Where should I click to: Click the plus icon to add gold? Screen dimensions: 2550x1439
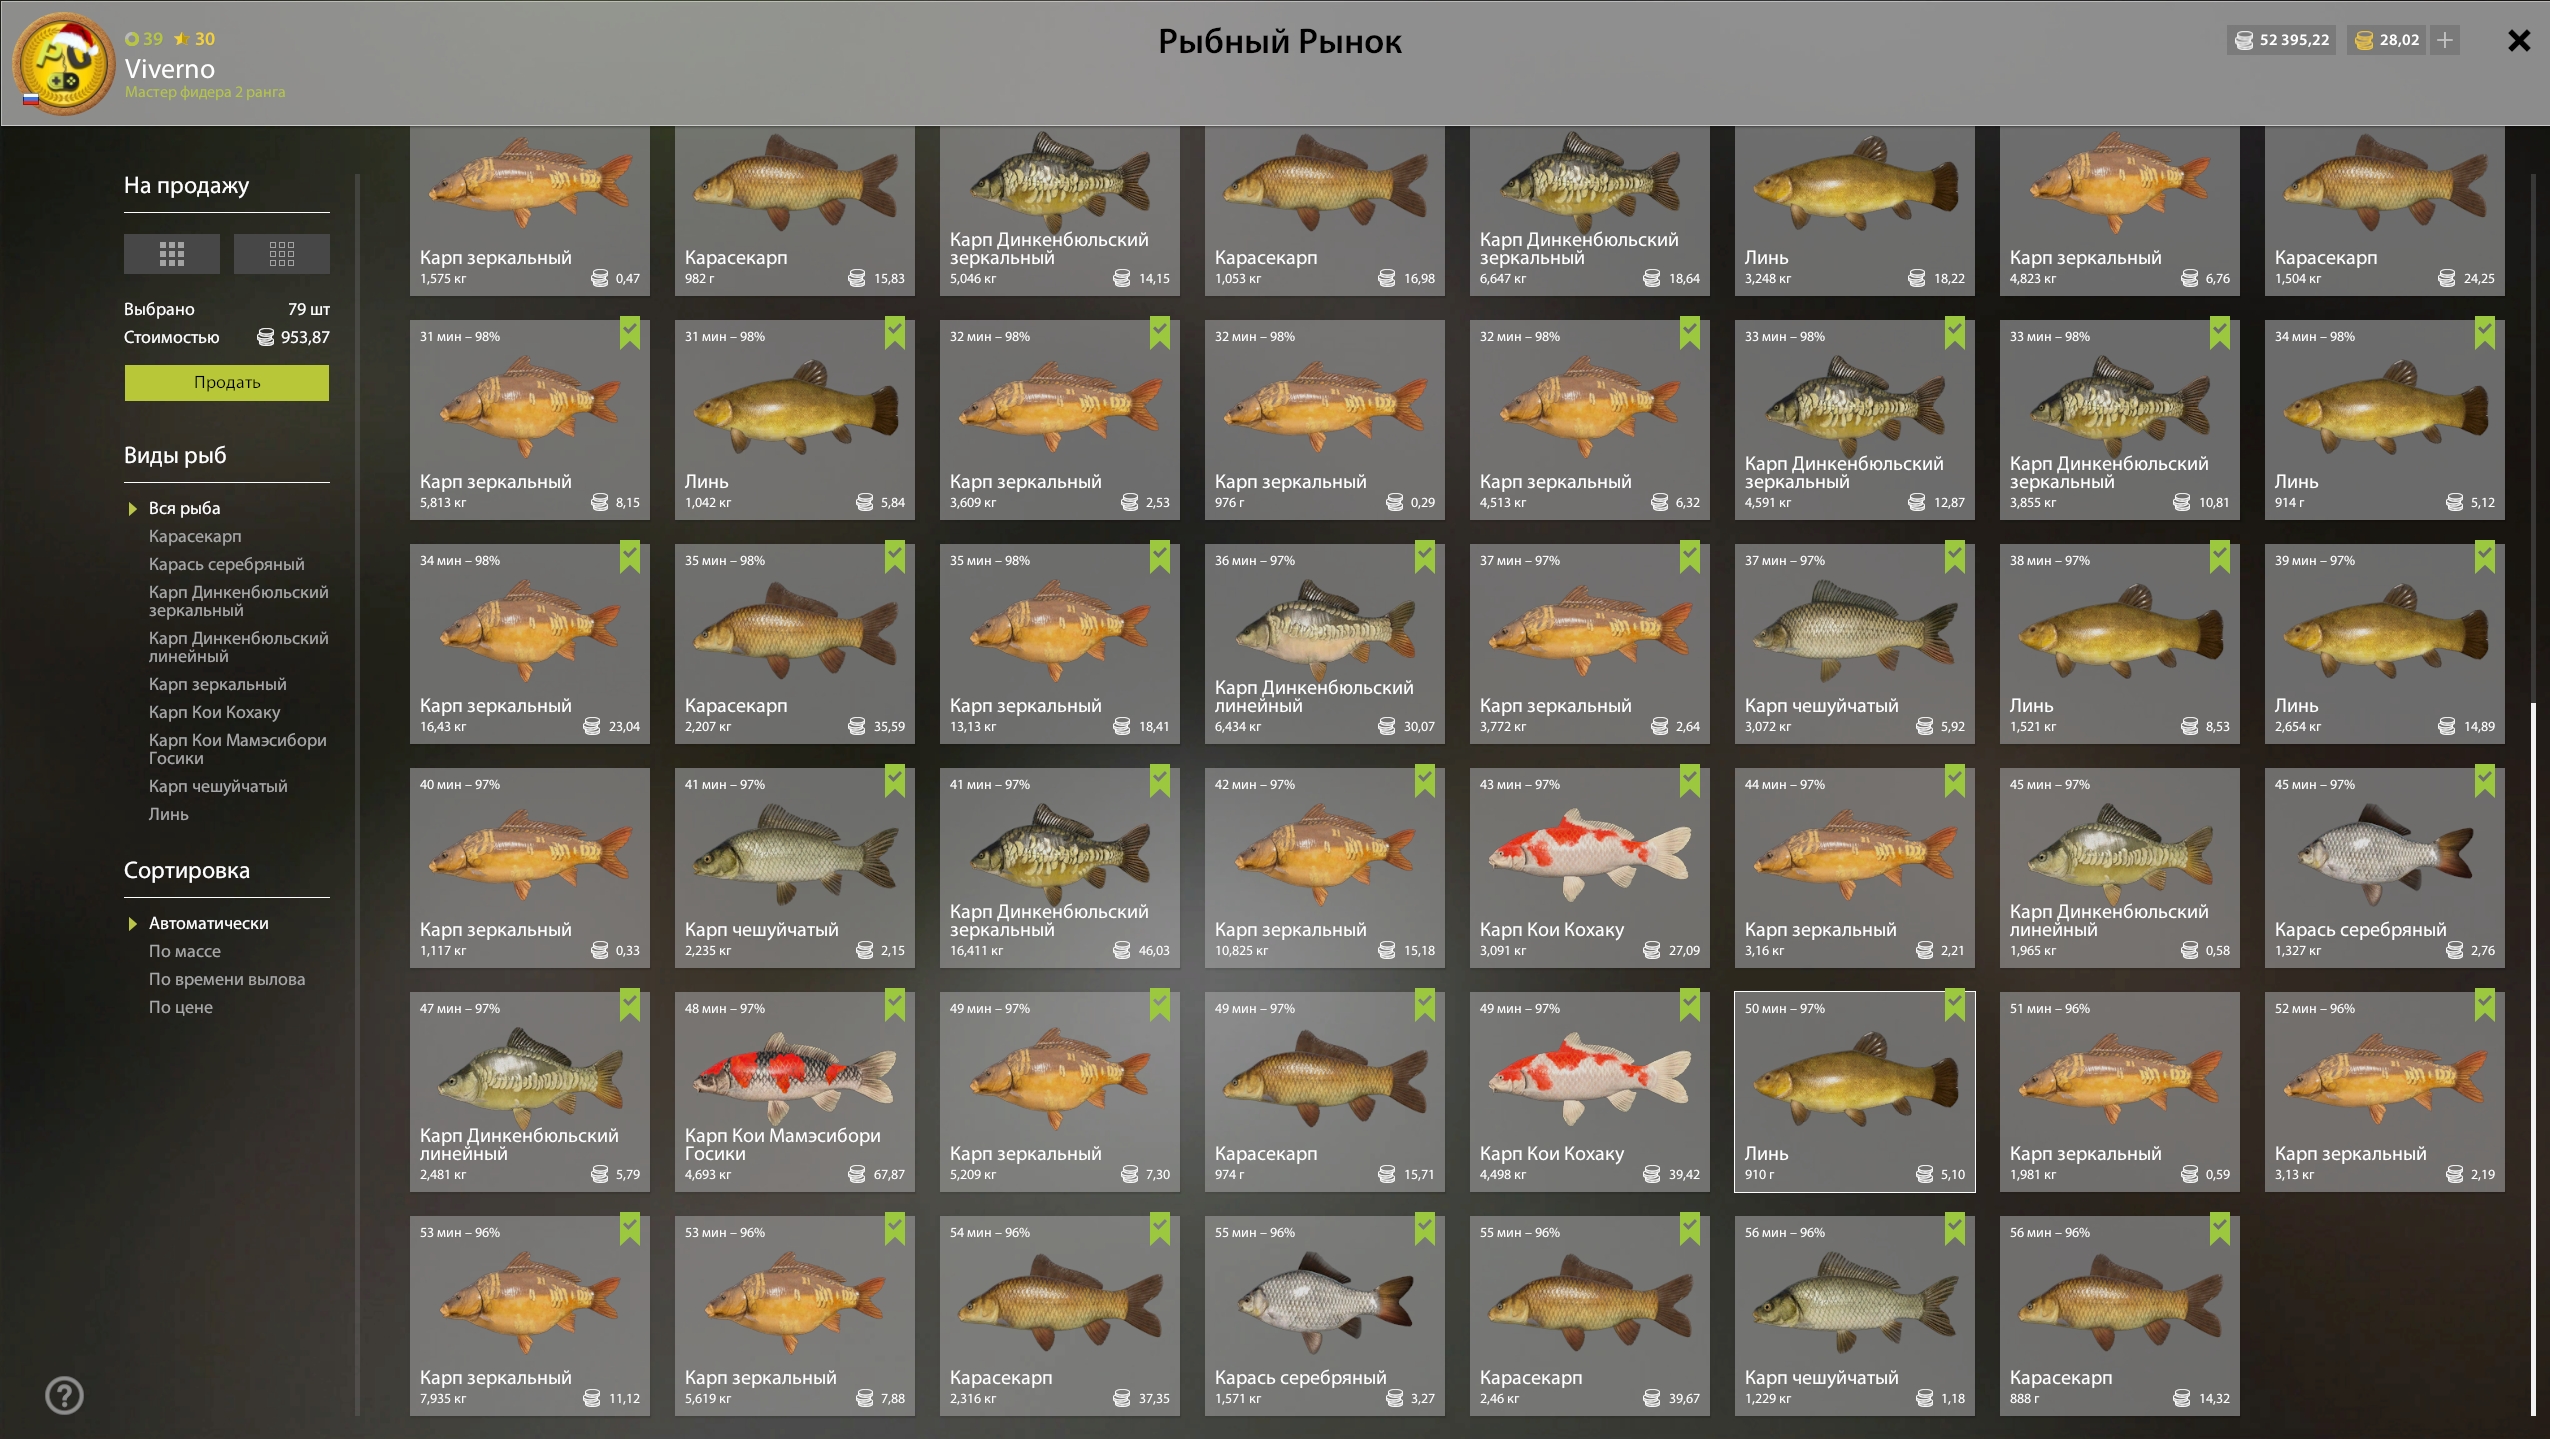[x=2444, y=40]
